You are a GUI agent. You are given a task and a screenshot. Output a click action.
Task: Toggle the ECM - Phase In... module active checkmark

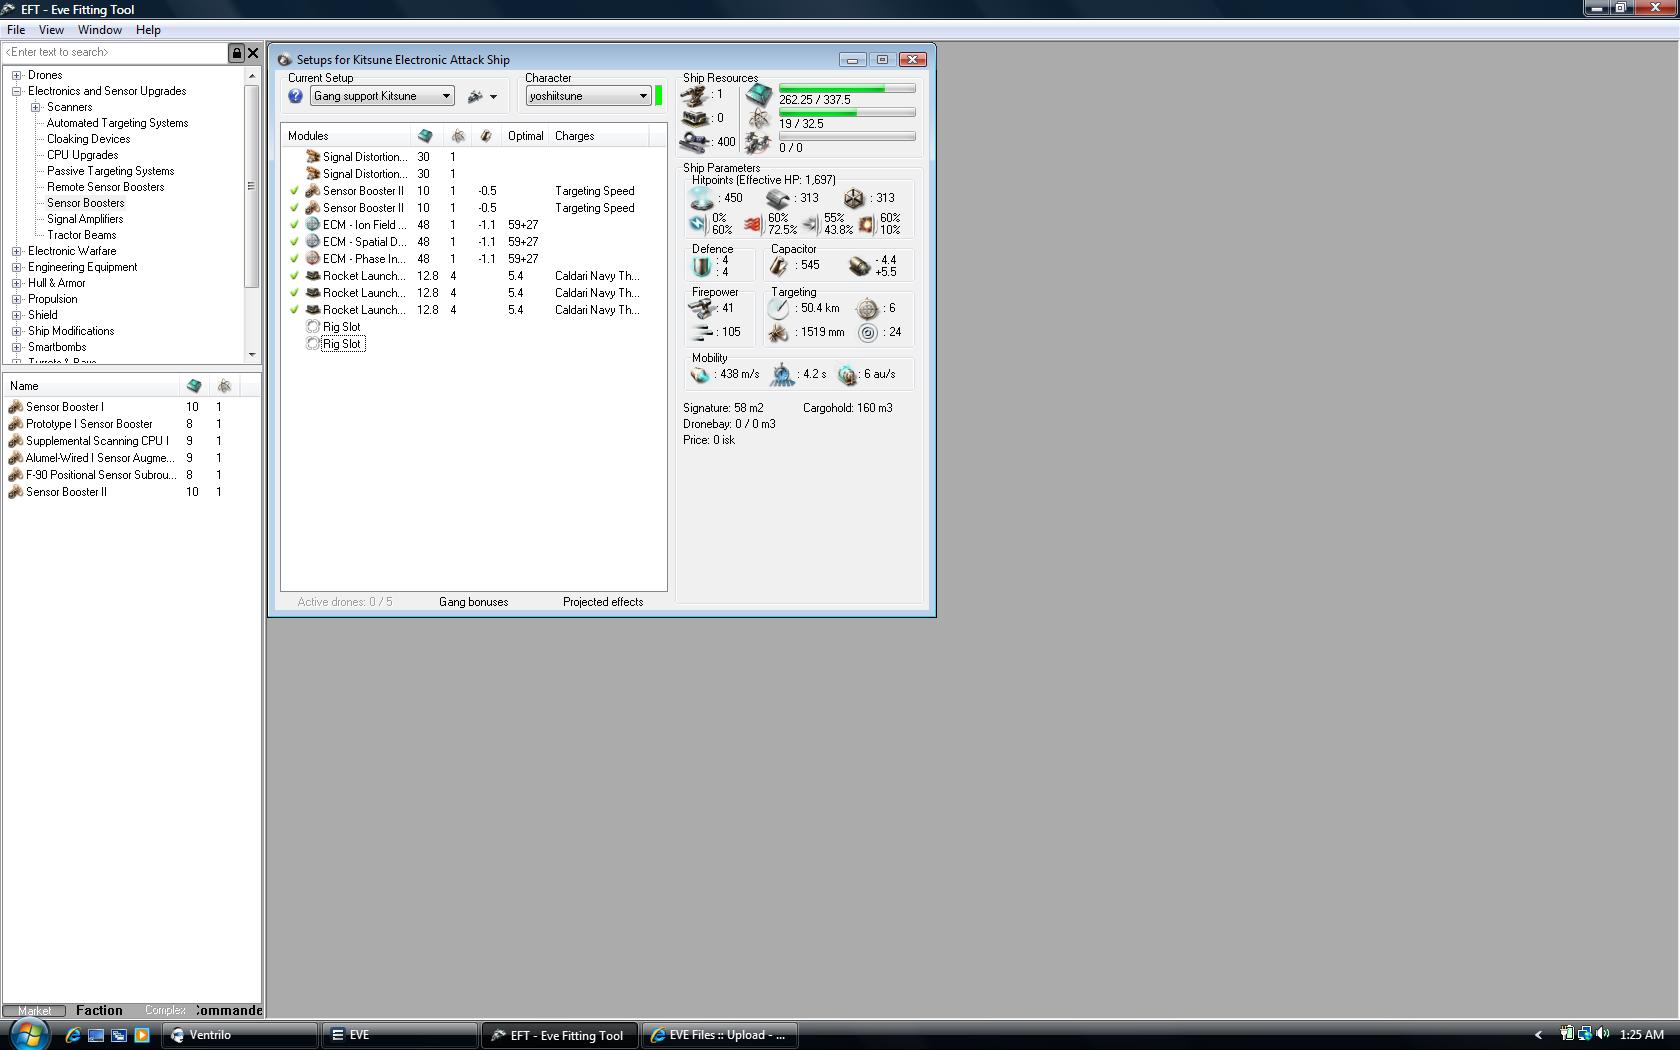point(294,259)
